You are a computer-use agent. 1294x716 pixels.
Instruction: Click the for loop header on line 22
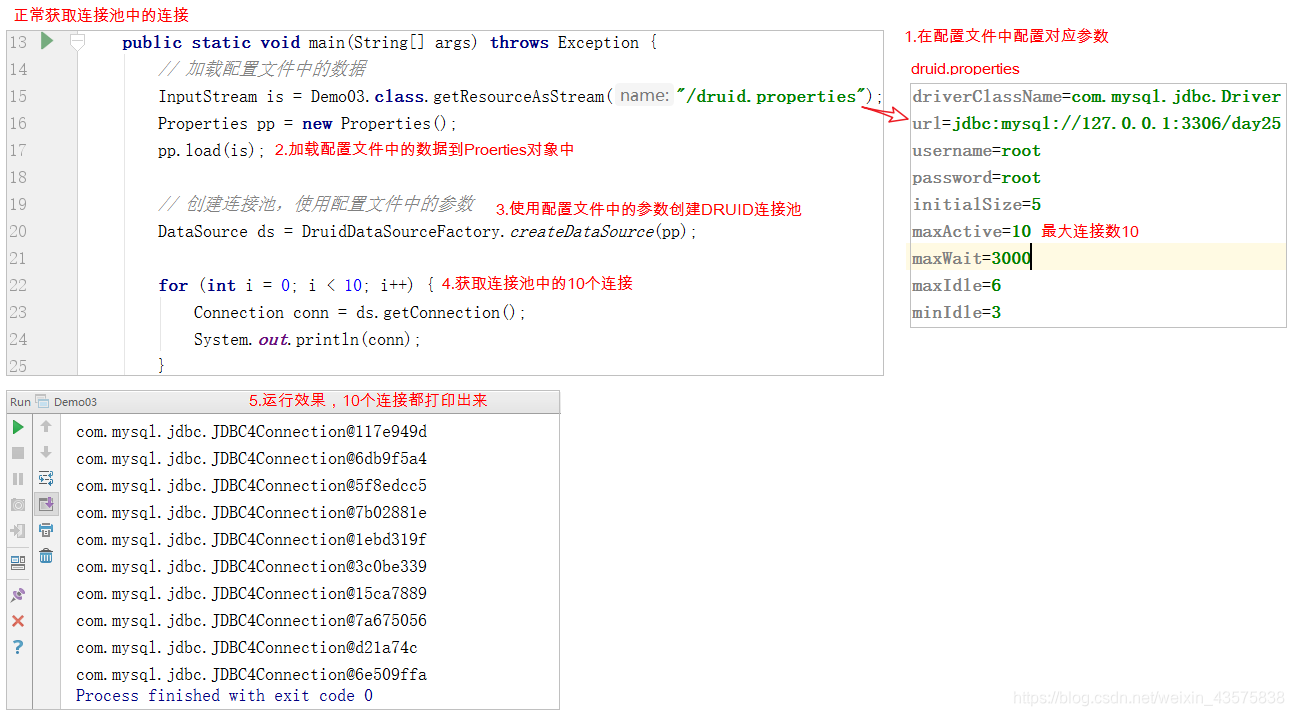(297, 285)
